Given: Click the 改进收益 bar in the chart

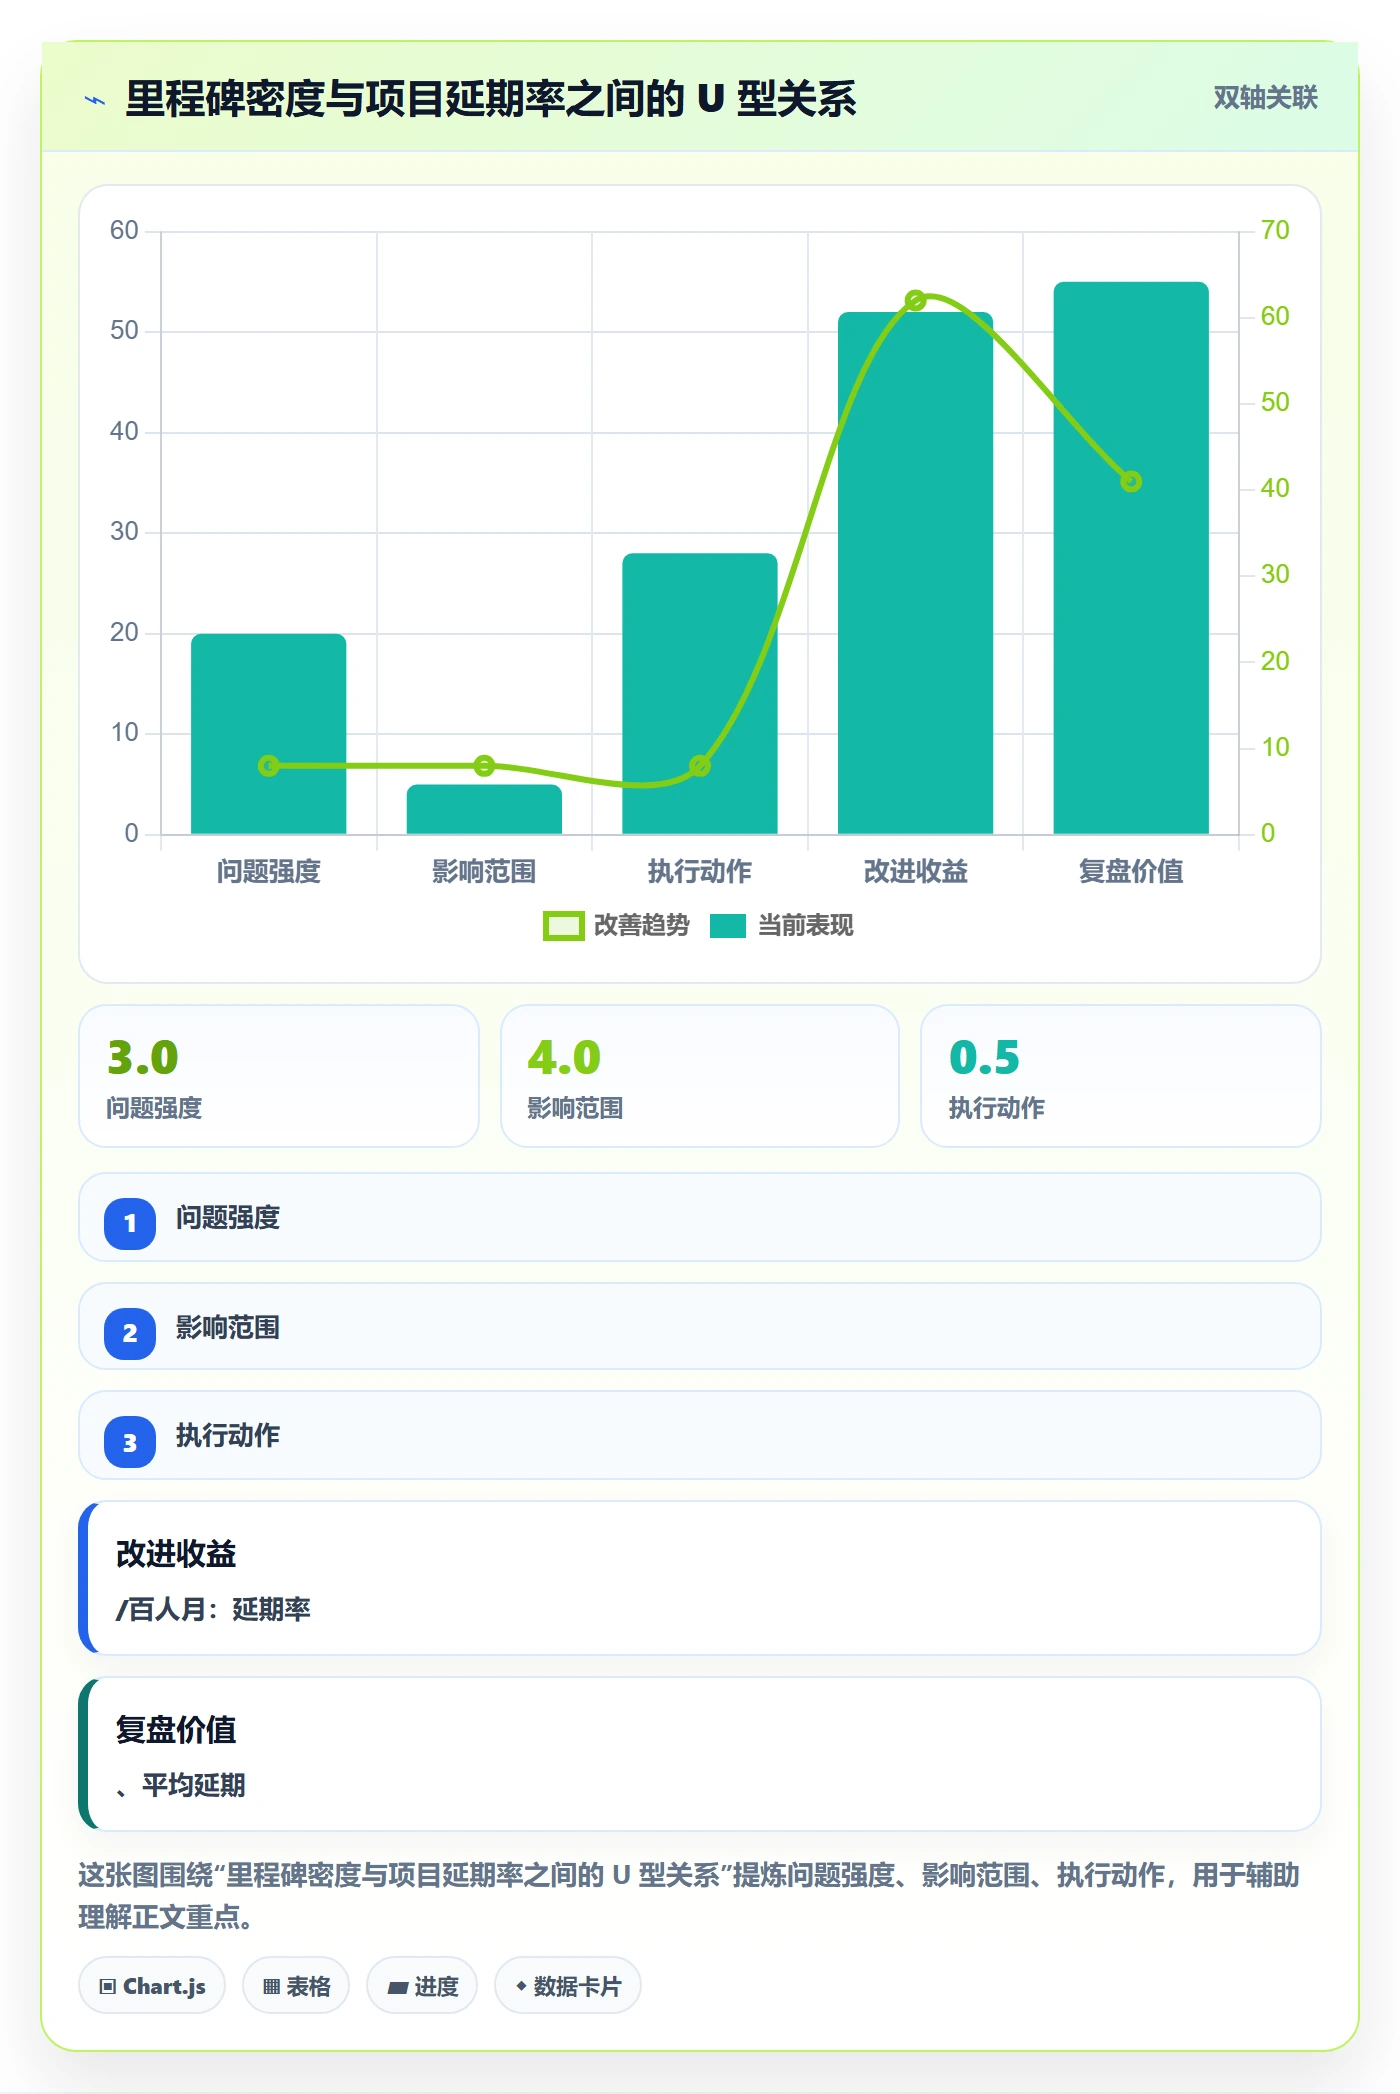Looking at the screenshot, I should tap(916, 573).
